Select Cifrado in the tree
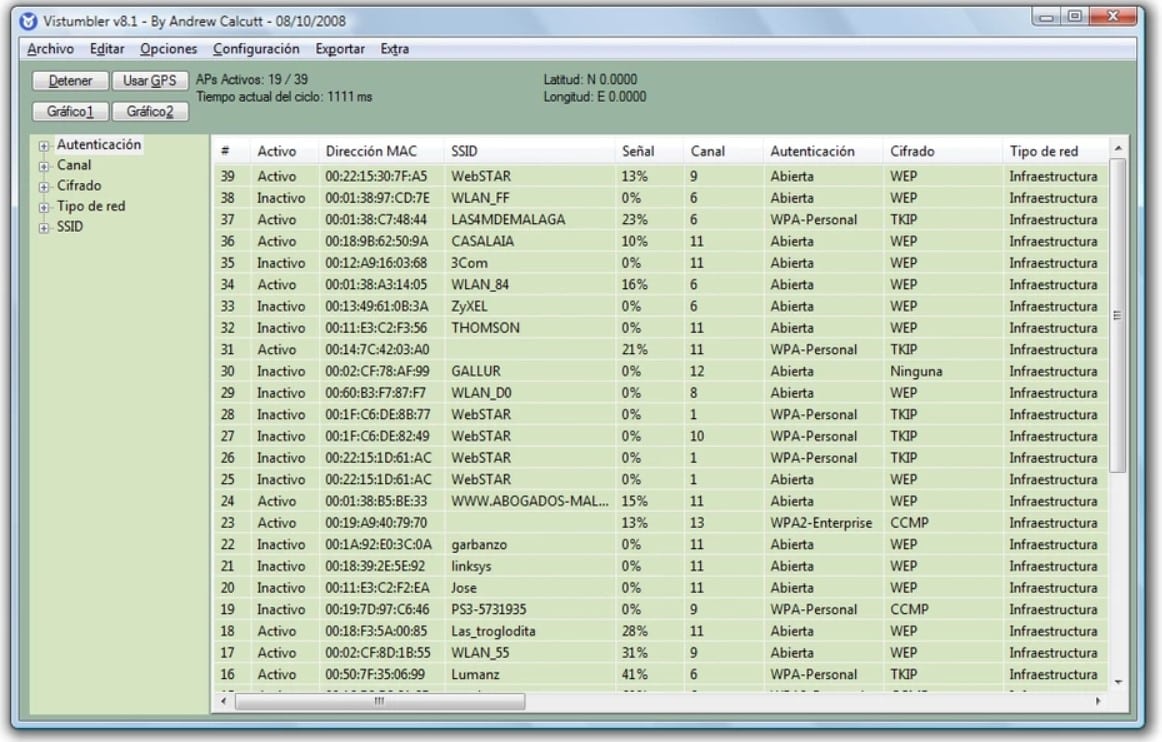 [79, 185]
